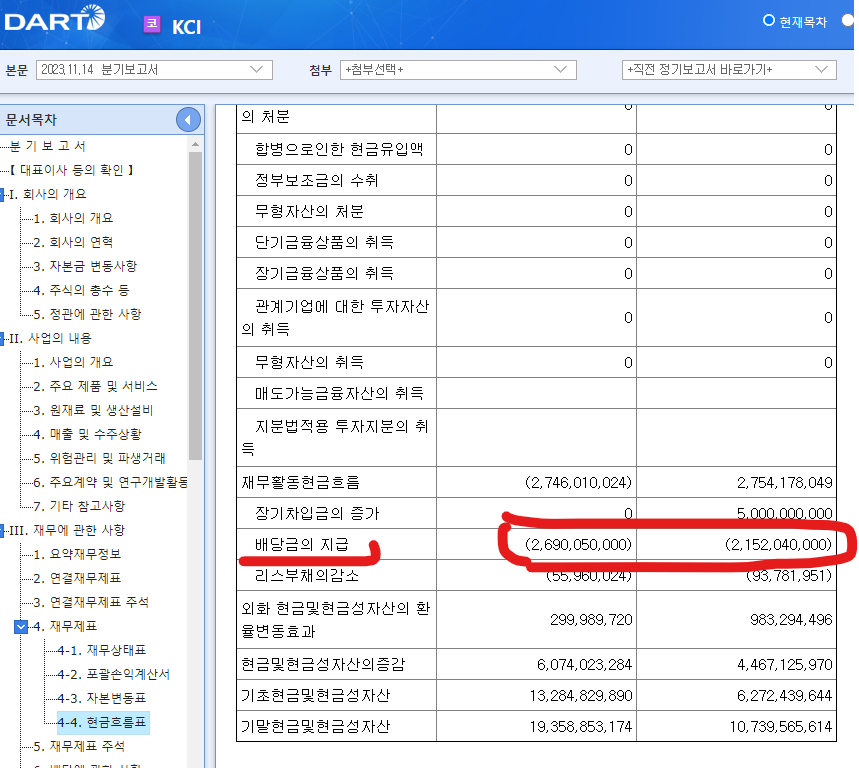The width and height of the screenshot is (859, 768).
Task: Open 4-1. 재무상태표 tree item
Action: coord(101,650)
